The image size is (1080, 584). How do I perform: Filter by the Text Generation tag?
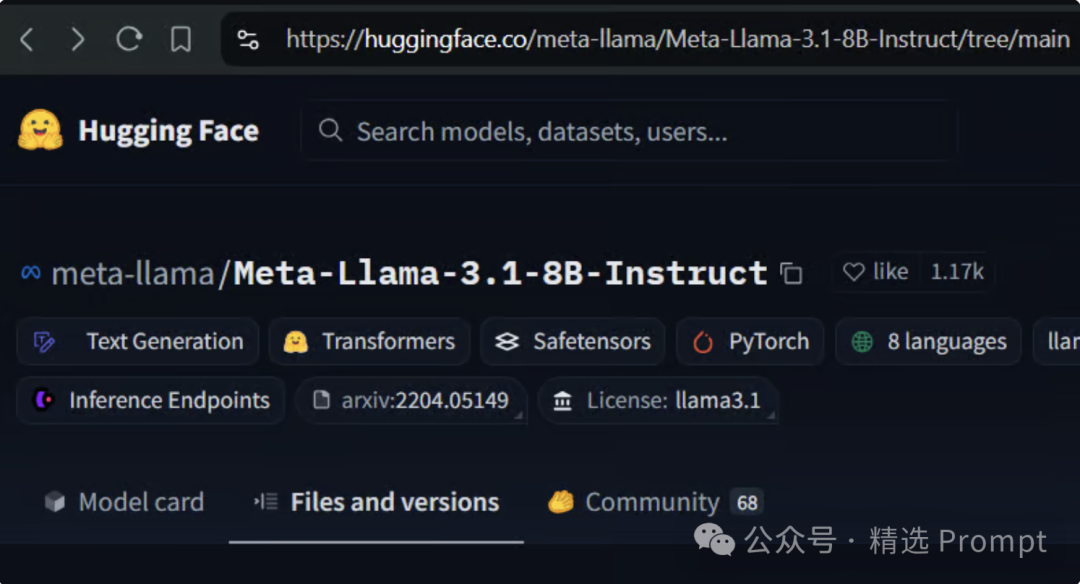click(138, 342)
